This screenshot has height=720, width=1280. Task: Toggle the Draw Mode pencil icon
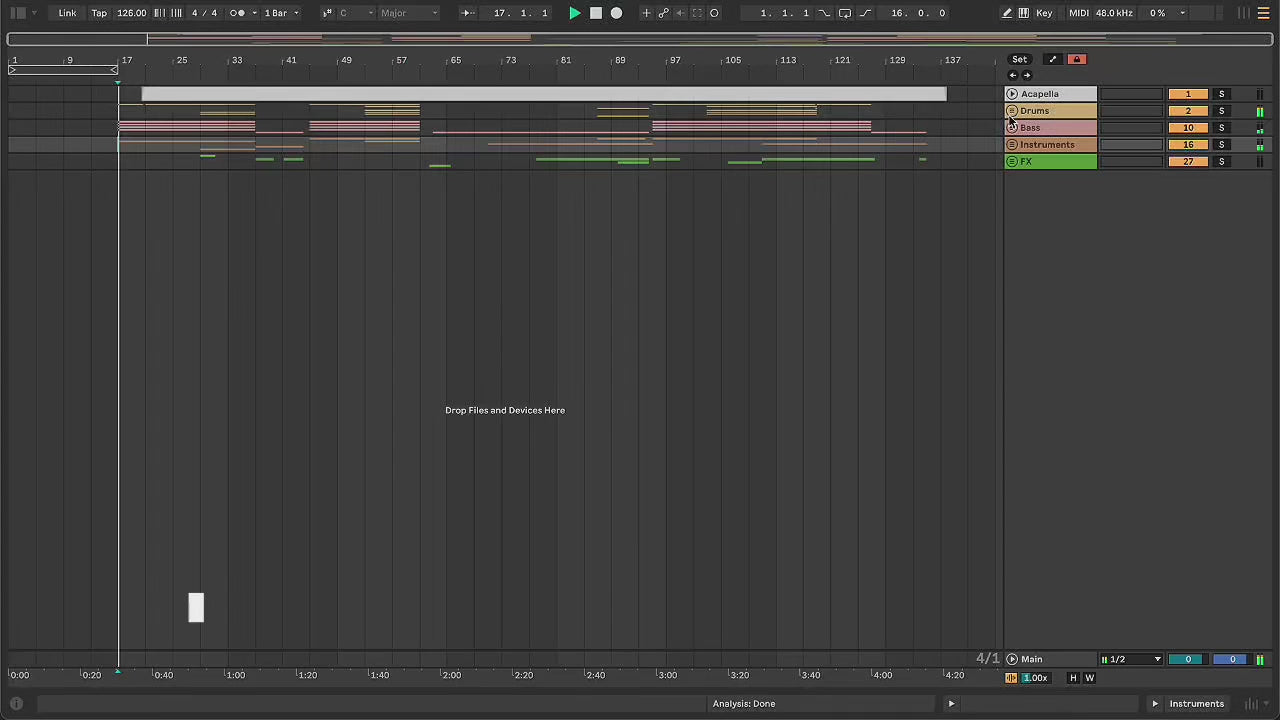[x=1007, y=13]
